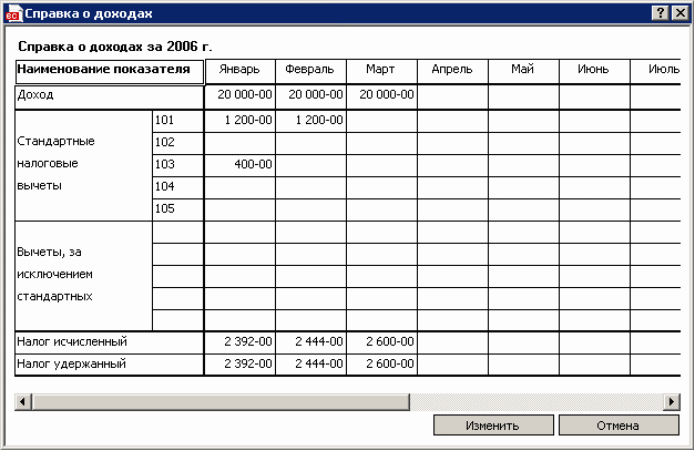Select the Январь column header
The image size is (694, 450).
point(240,71)
